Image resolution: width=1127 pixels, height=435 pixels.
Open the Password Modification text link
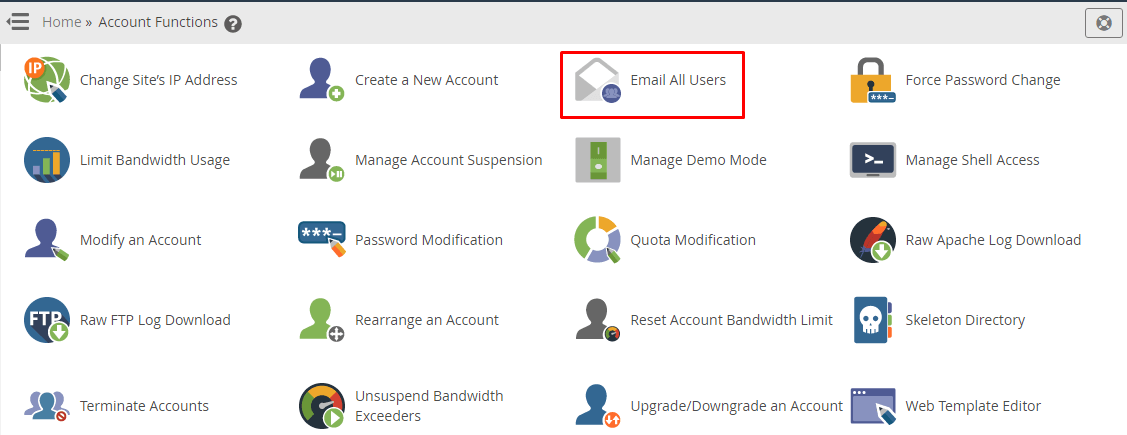click(428, 240)
